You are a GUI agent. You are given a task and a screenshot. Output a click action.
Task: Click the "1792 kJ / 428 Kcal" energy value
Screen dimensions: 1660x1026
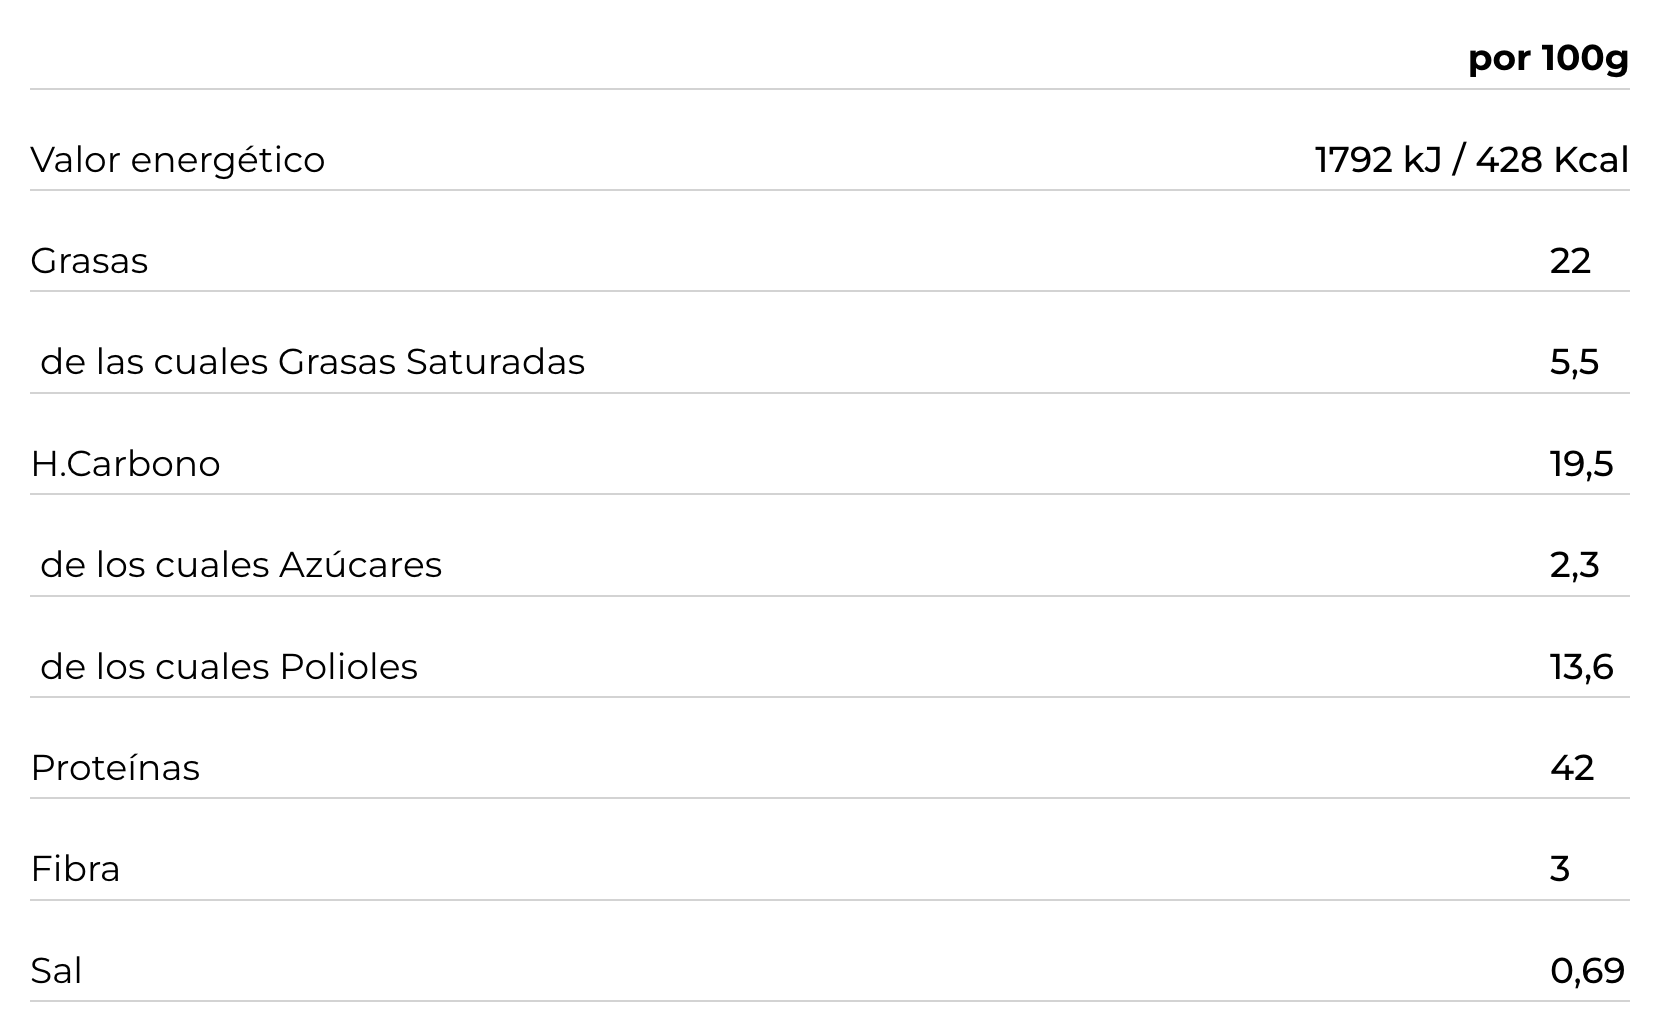click(x=1470, y=160)
